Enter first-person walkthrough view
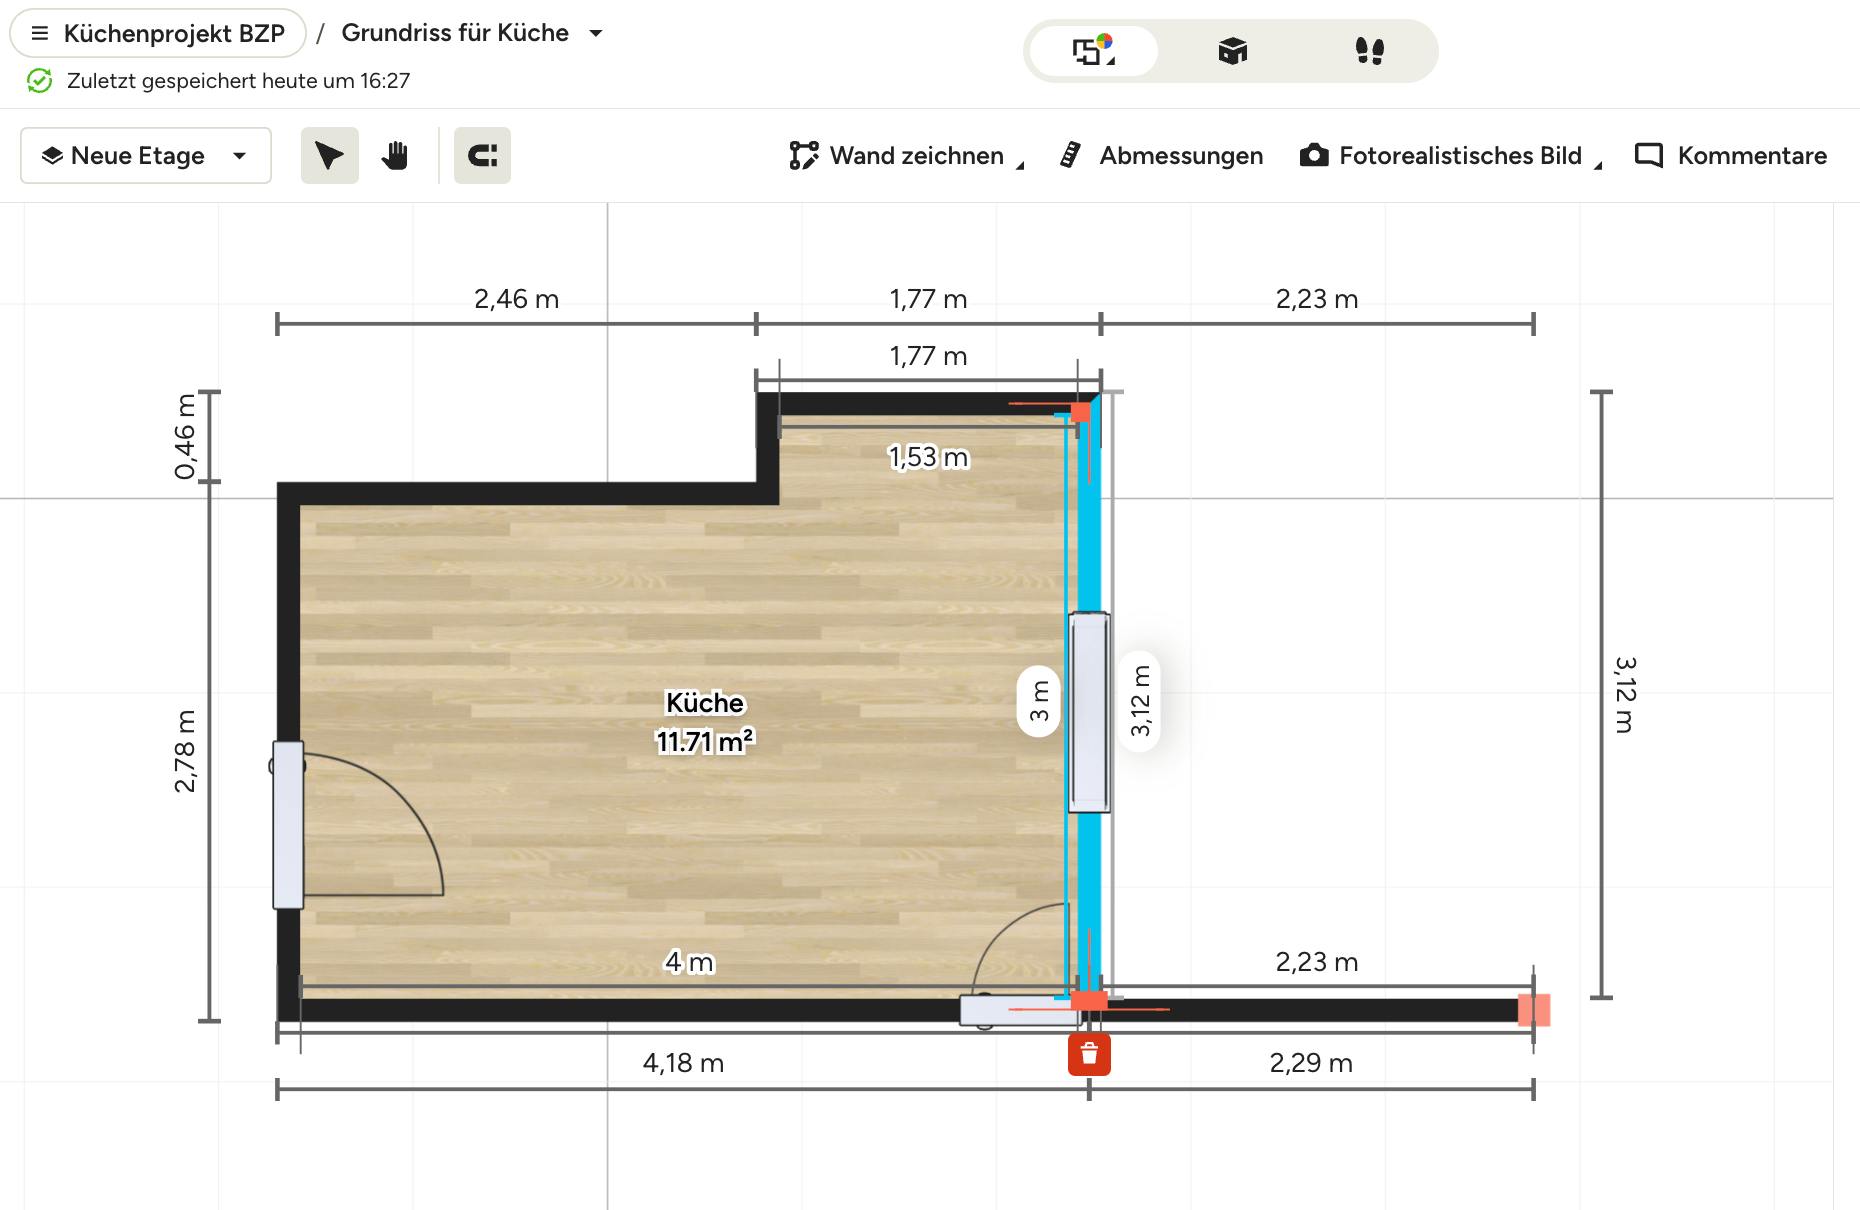This screenshot has width=1860, height=1210. (1369, 51)
